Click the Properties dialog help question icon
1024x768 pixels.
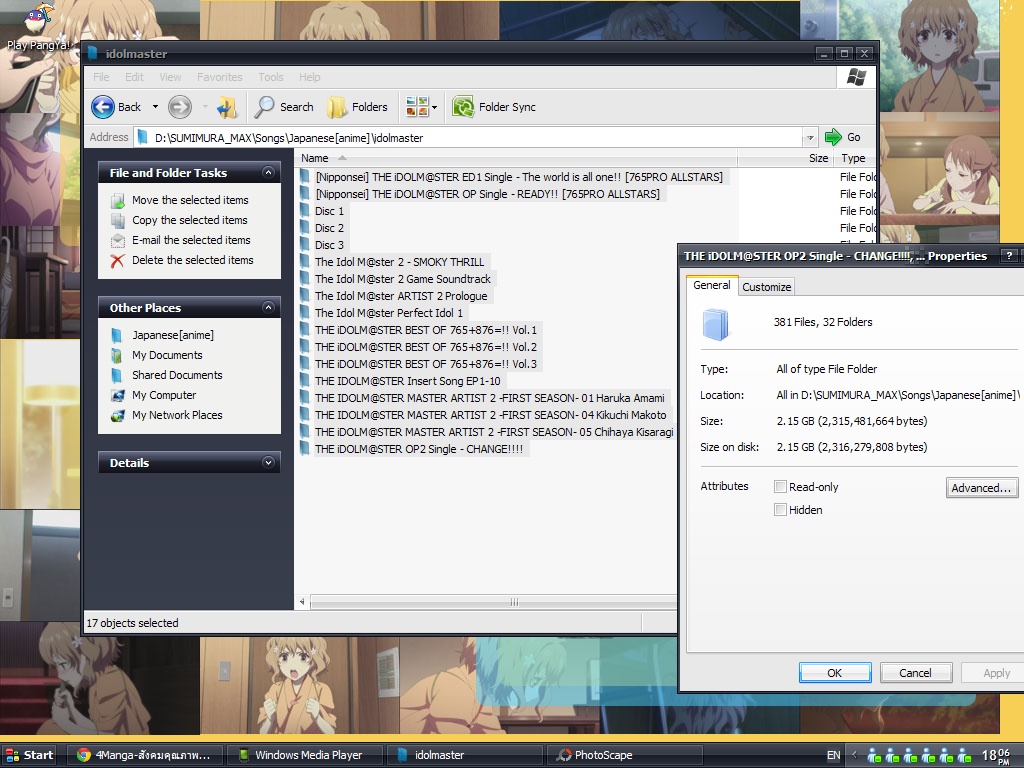tap(1009, 256)
